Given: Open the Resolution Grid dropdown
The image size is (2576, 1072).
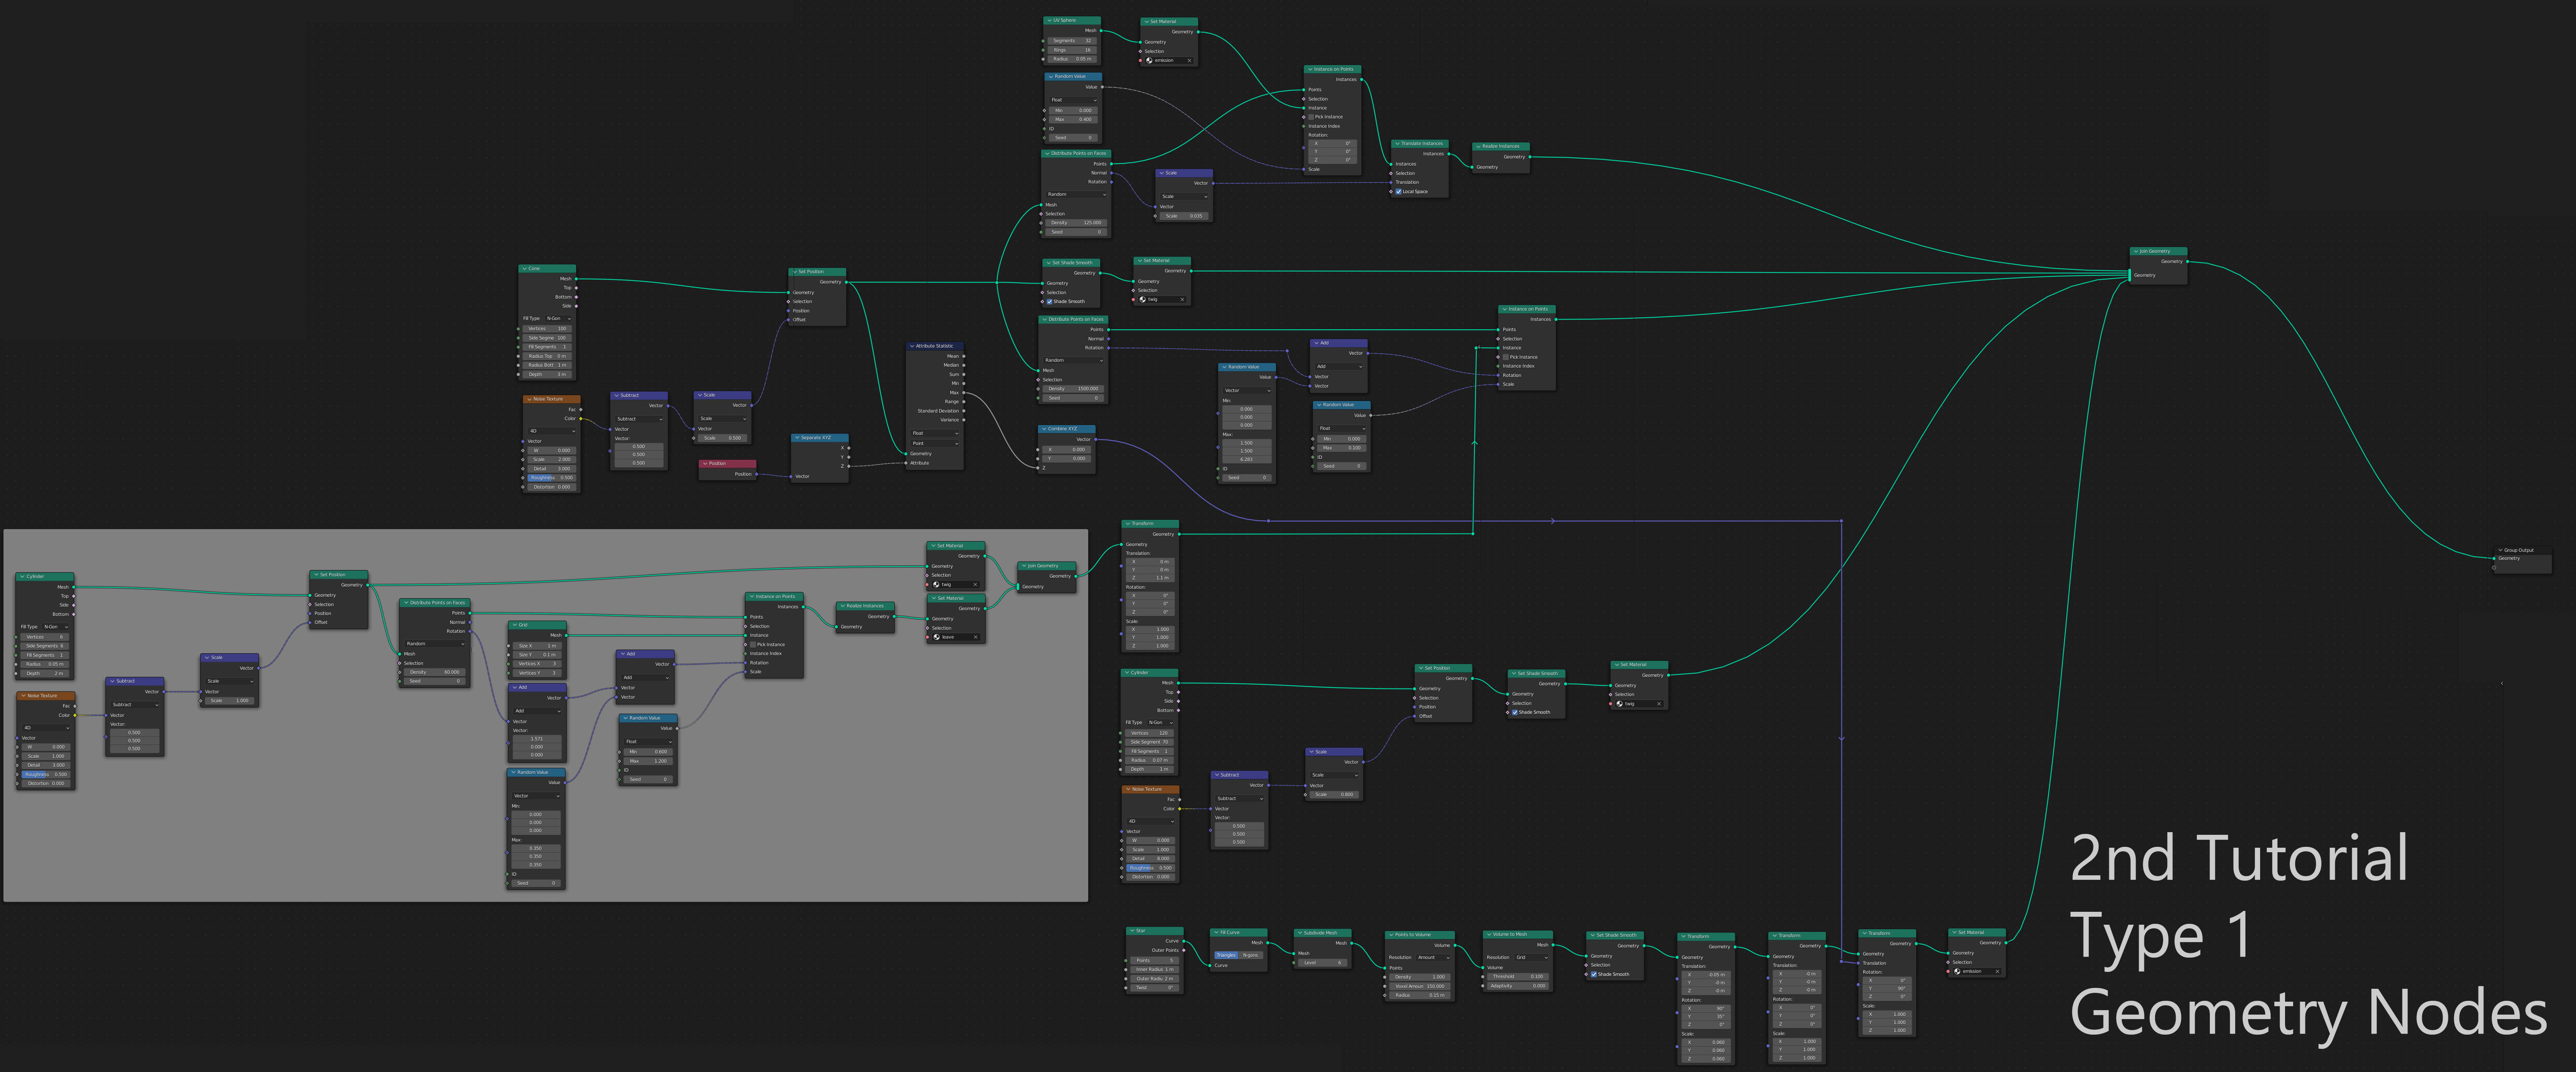Looking at the screenshot, I should (x=1532, y=957).
